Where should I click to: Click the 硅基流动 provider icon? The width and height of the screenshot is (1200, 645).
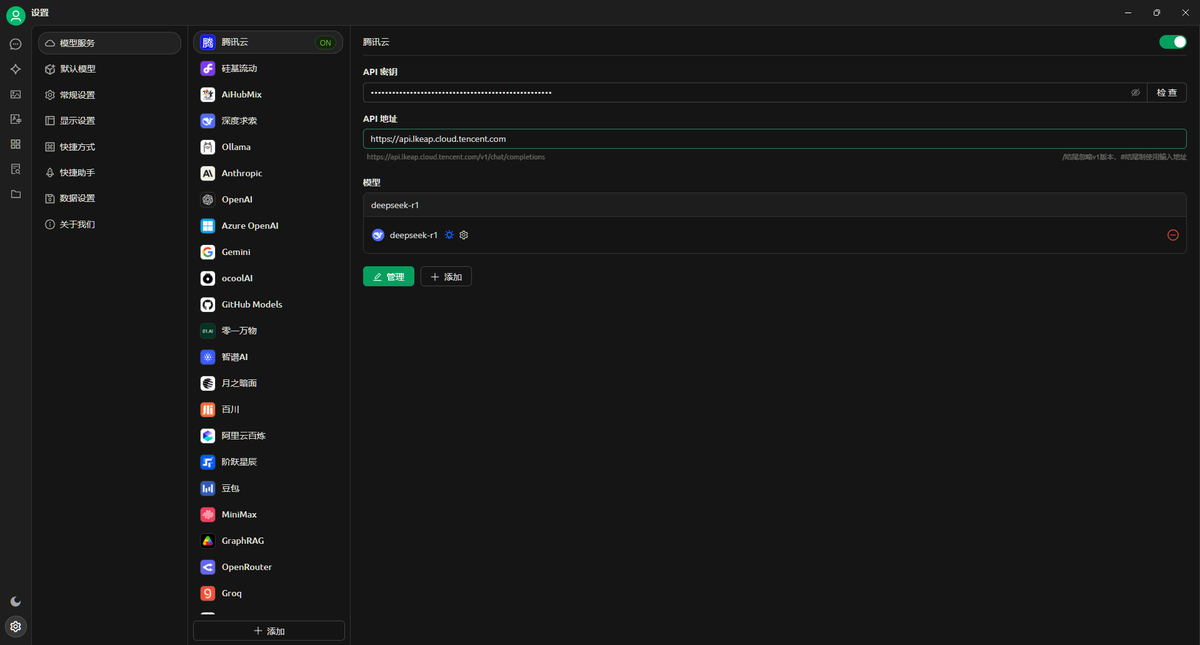pyautogui.click(x=207, y=68)
